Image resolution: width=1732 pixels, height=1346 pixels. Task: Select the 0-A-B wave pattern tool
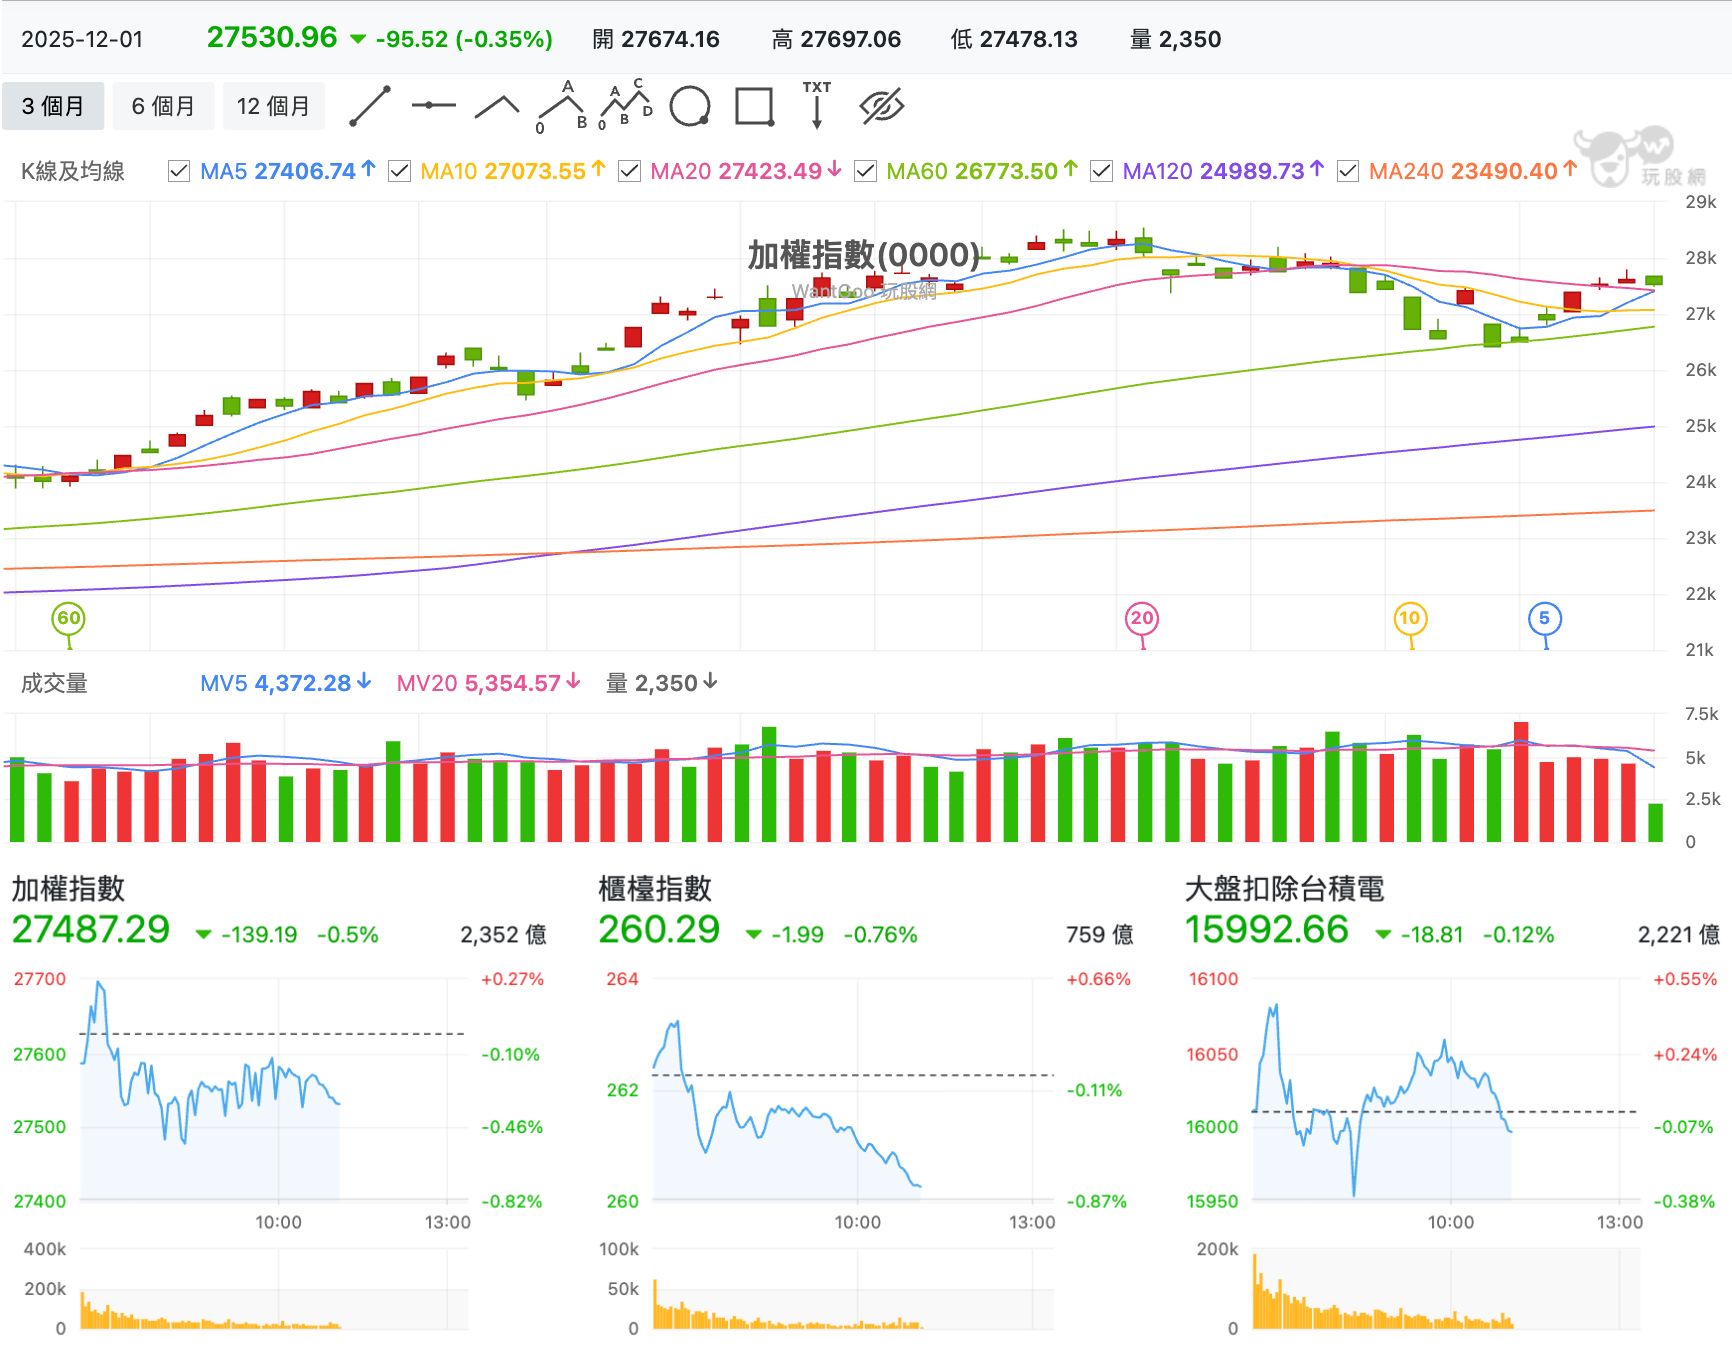click(x=561, y=106)
